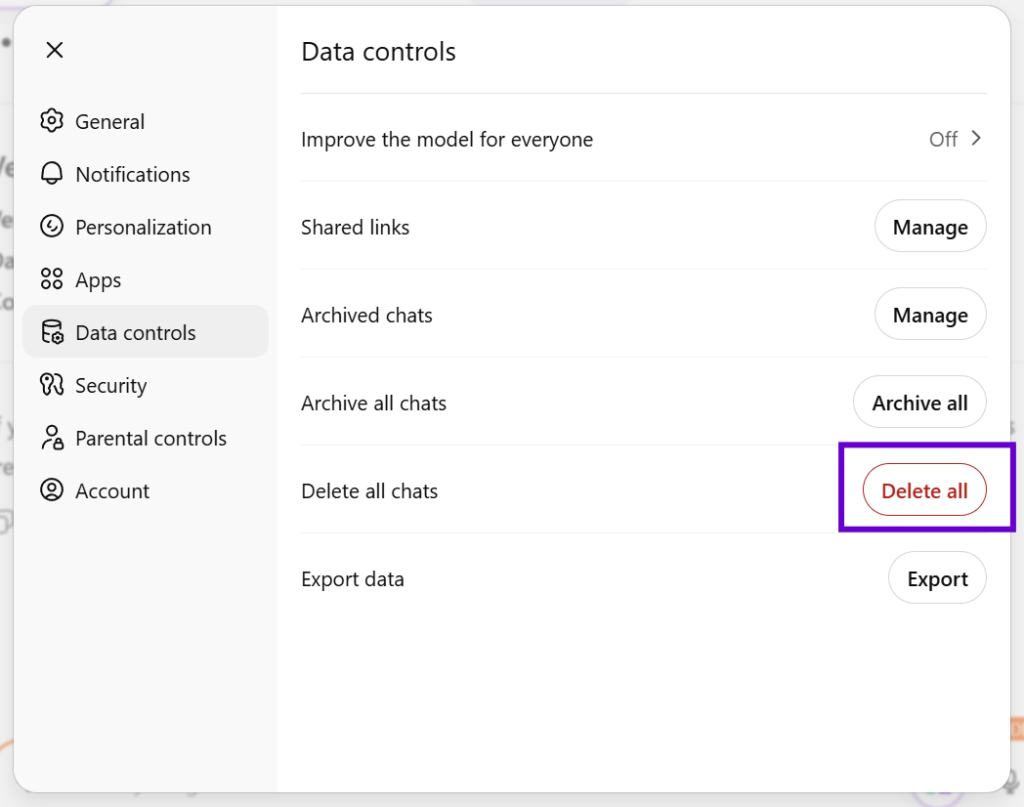Select the Parental controls person icon
Viewport: 1024px width, 807px height.
(52, 438)
